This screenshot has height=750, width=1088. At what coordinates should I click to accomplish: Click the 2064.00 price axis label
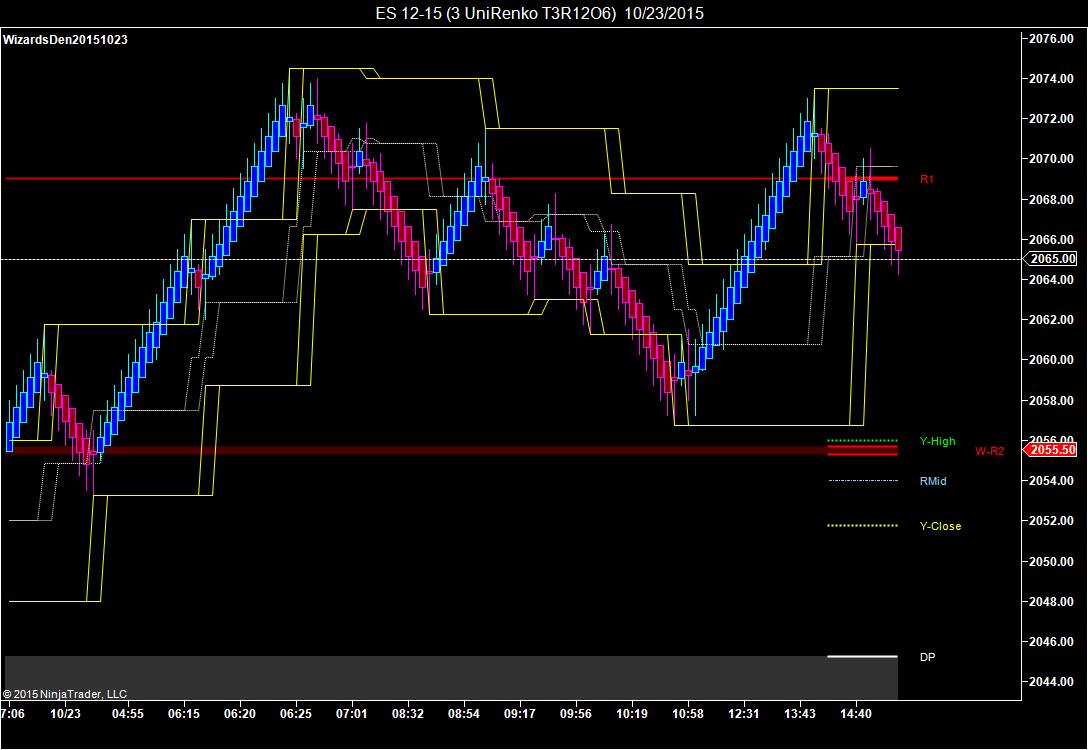[1051, 280]
